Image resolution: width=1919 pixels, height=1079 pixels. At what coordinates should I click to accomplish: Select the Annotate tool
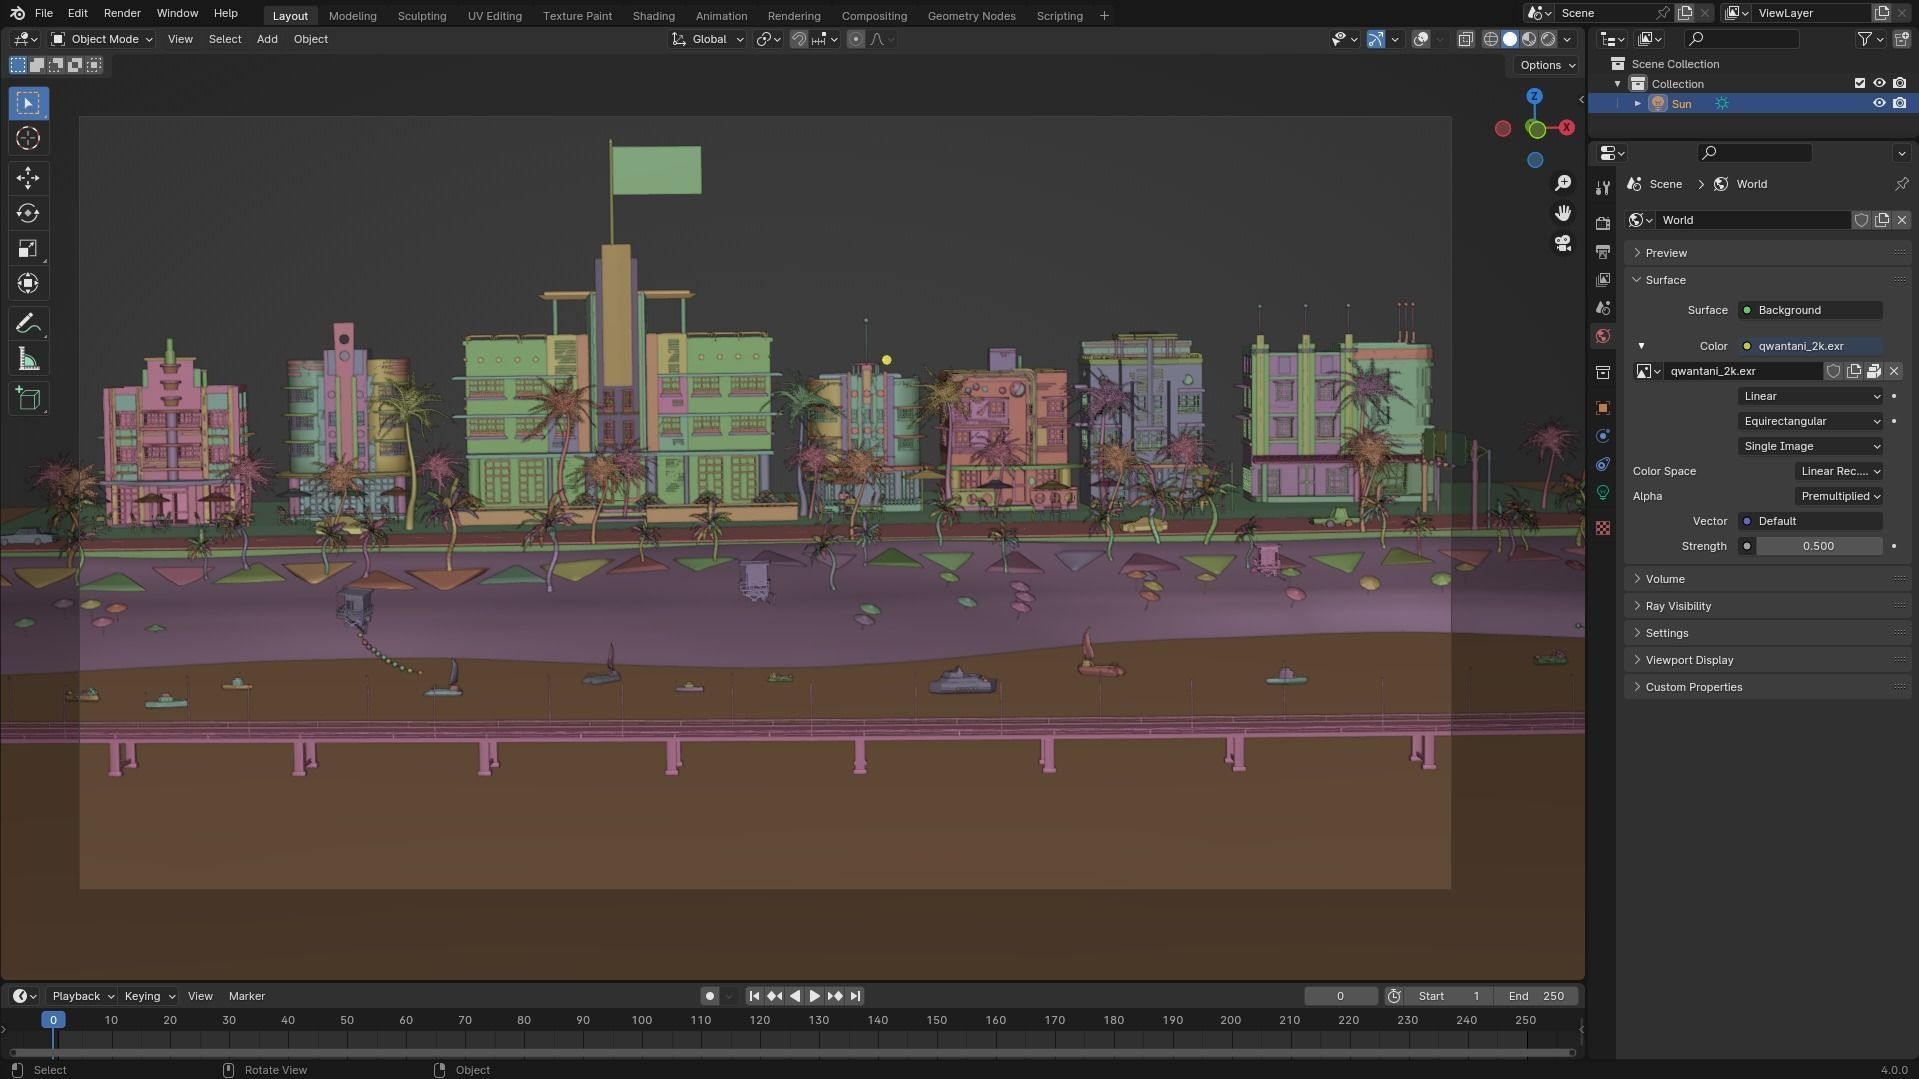28,324
